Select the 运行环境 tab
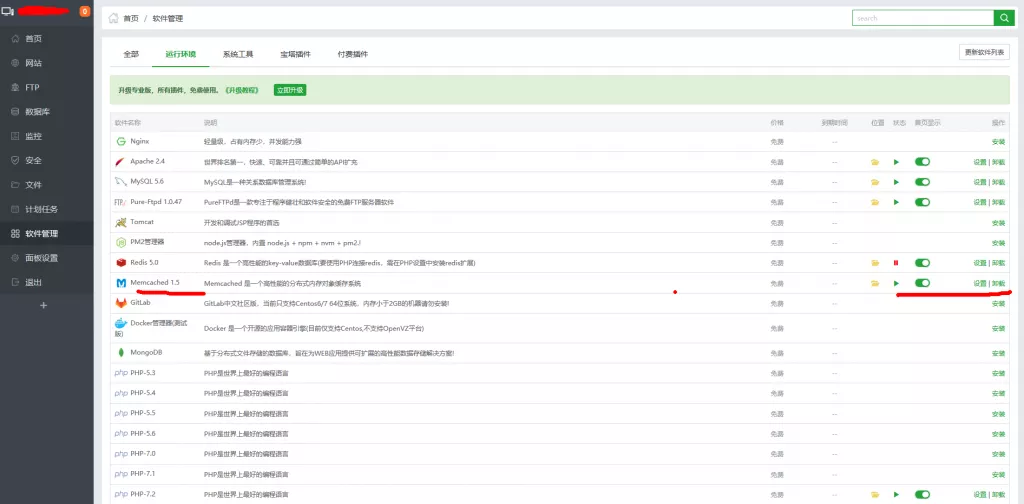Image resolution: width=1024 pixels, height=504 pixels. 181,54
